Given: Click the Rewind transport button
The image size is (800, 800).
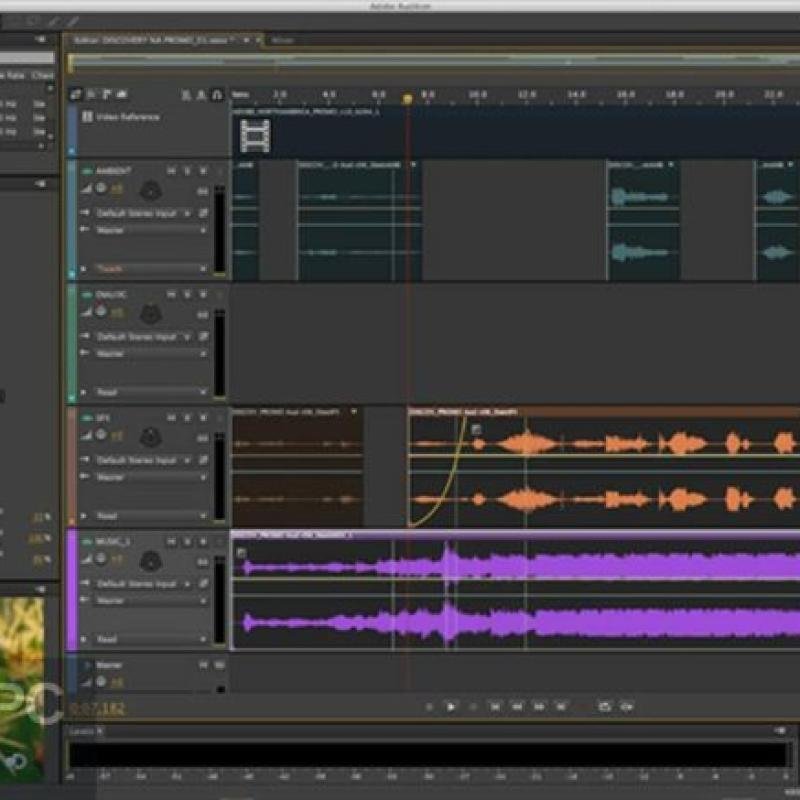Looking at the screenshot, I should pyautogui.click(x=517, y=707).
